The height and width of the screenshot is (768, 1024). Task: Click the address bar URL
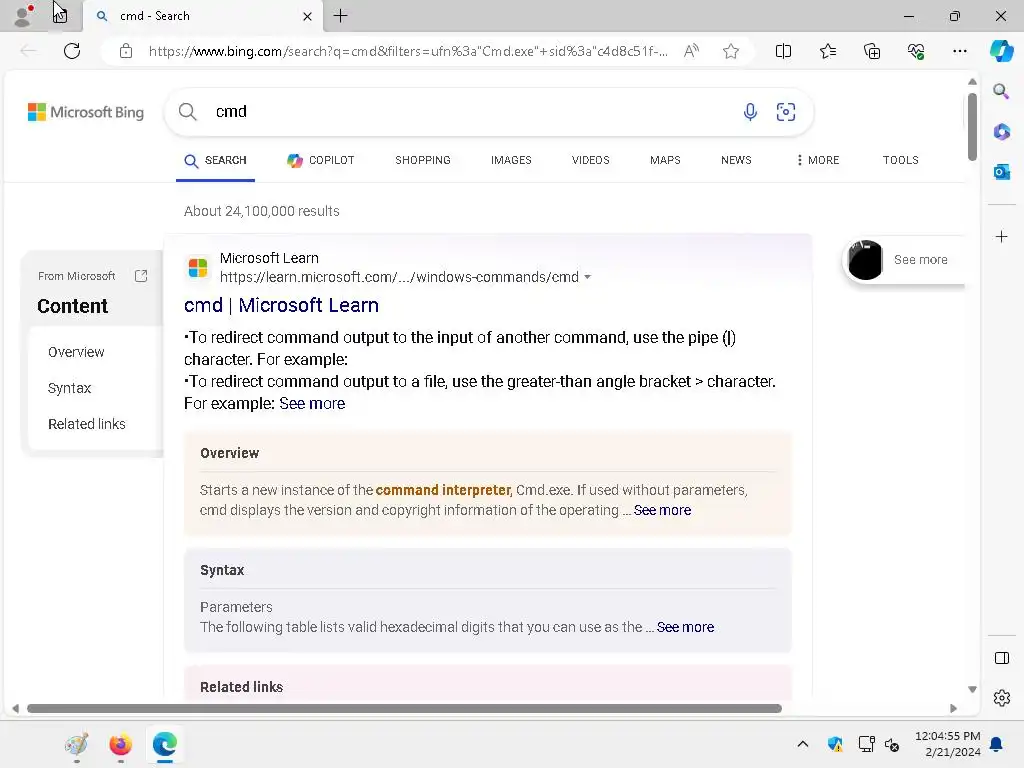pos(408,51)
